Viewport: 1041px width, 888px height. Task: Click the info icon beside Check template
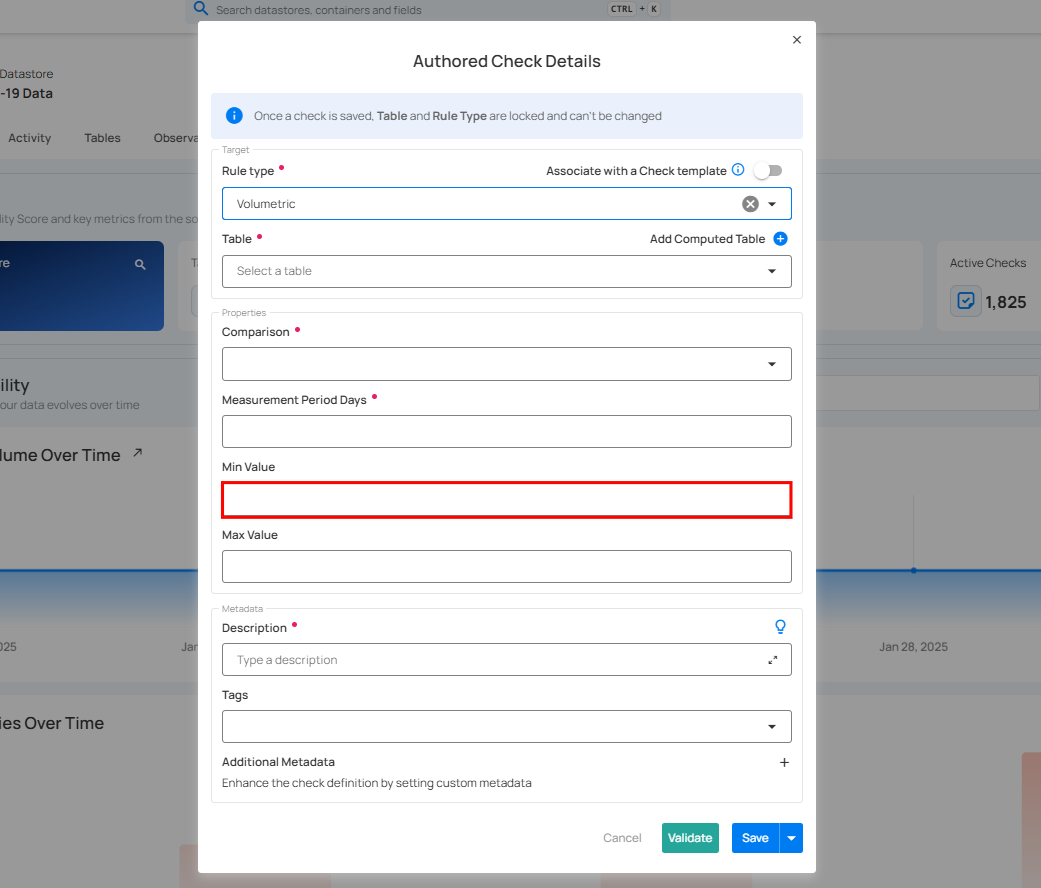(x=738, y=170)
